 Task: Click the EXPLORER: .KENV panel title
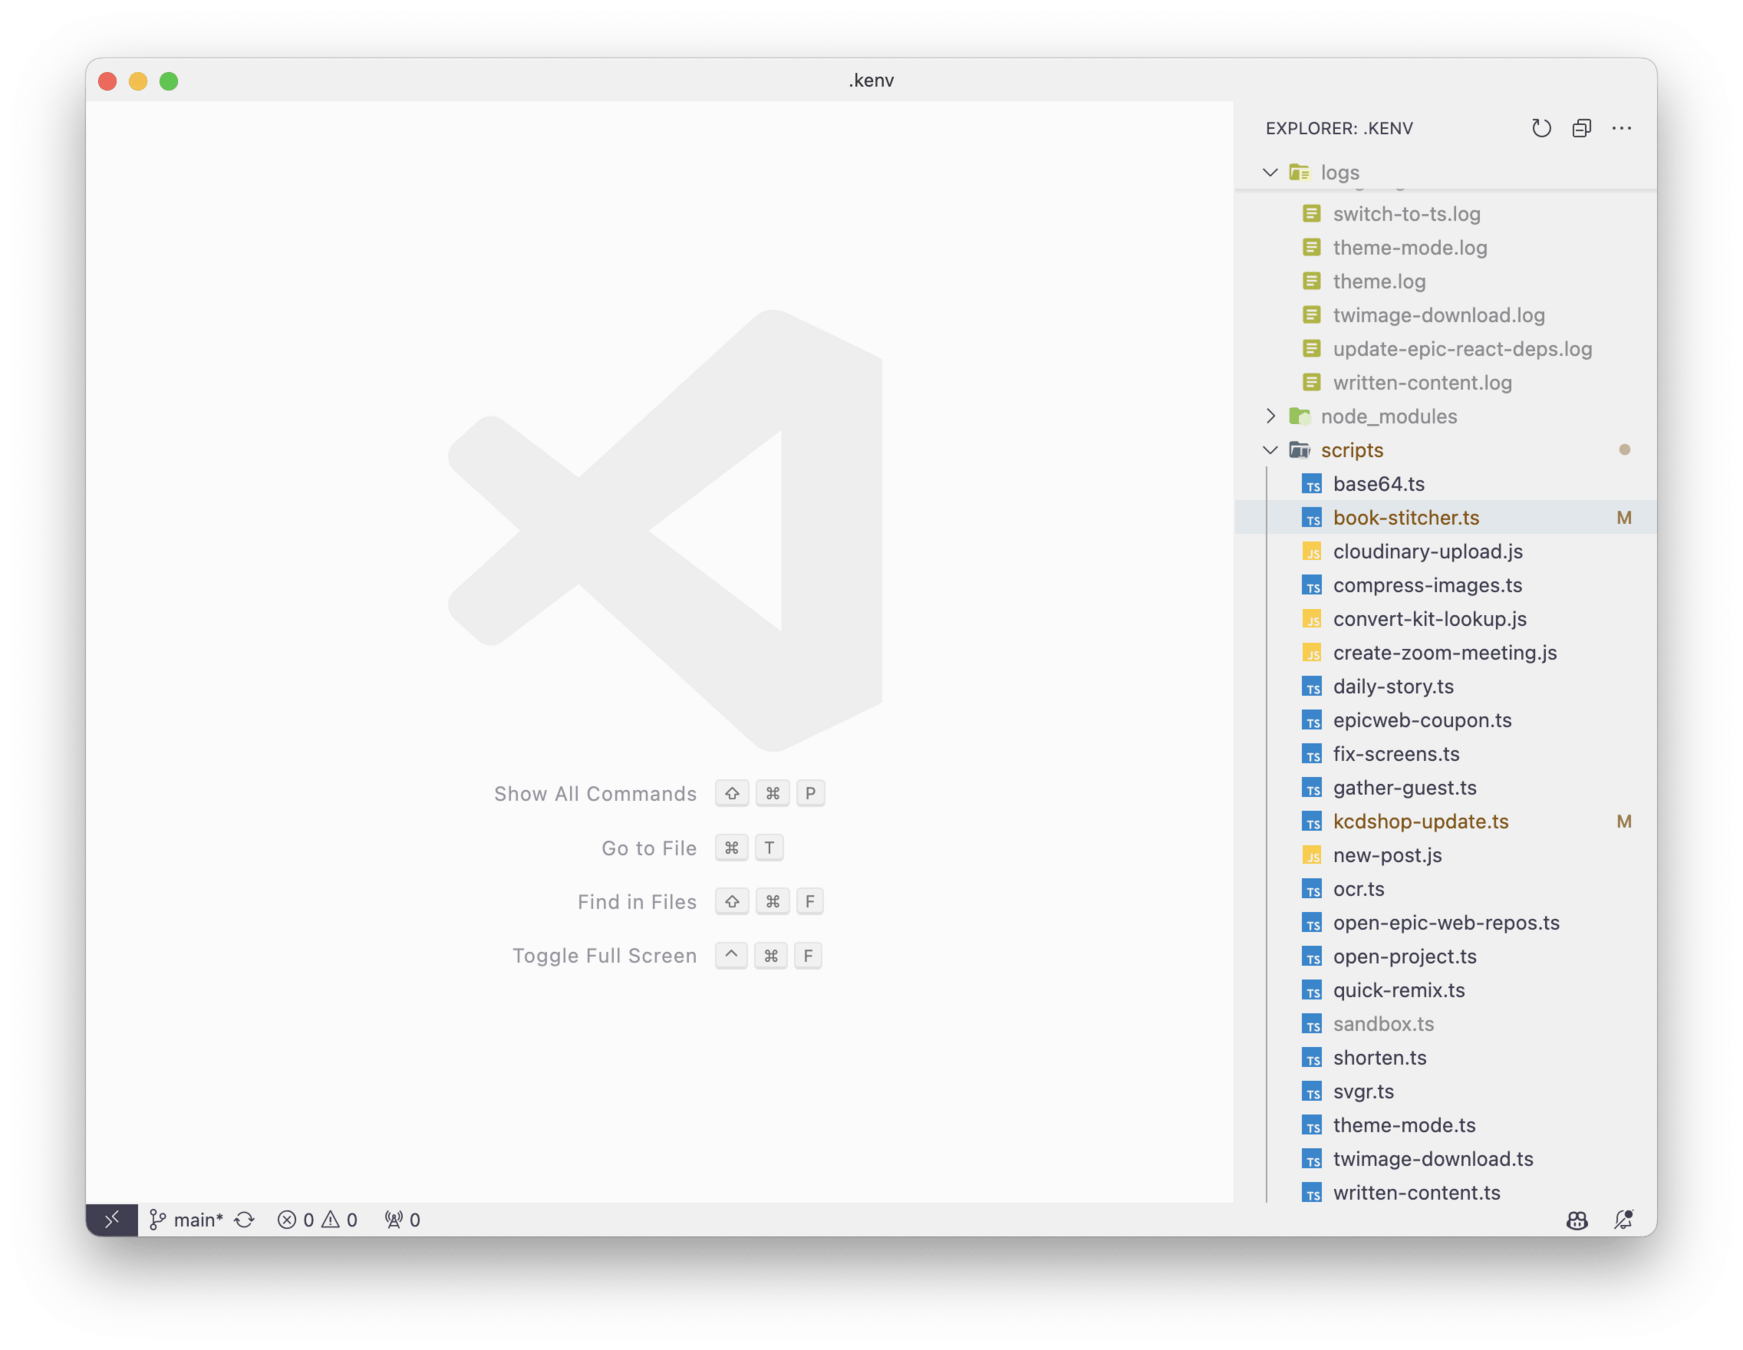(1339, 128)
